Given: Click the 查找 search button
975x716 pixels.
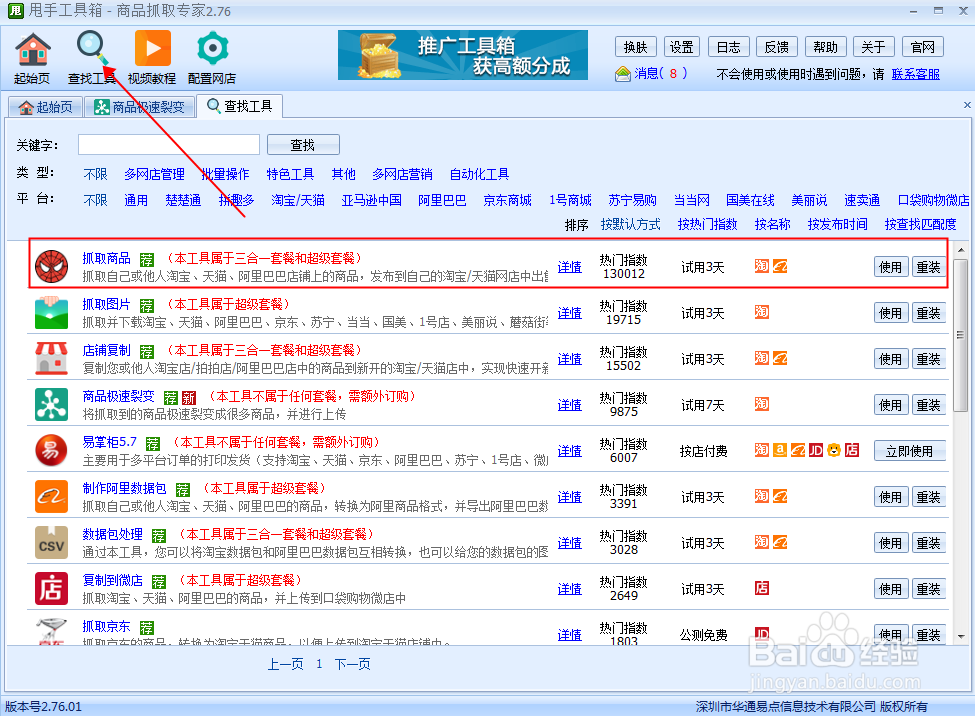Looking at the screenshot, I should coord(303,144).
